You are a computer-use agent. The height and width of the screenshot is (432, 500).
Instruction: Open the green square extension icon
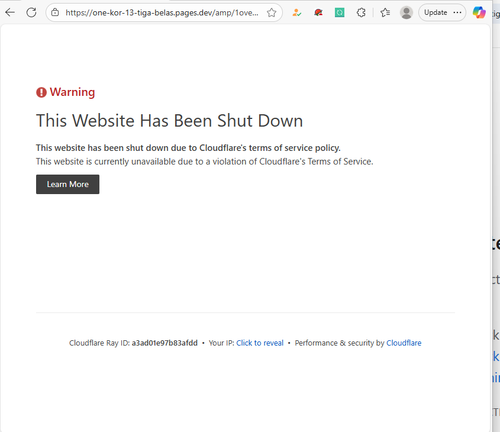click(339, 13)
